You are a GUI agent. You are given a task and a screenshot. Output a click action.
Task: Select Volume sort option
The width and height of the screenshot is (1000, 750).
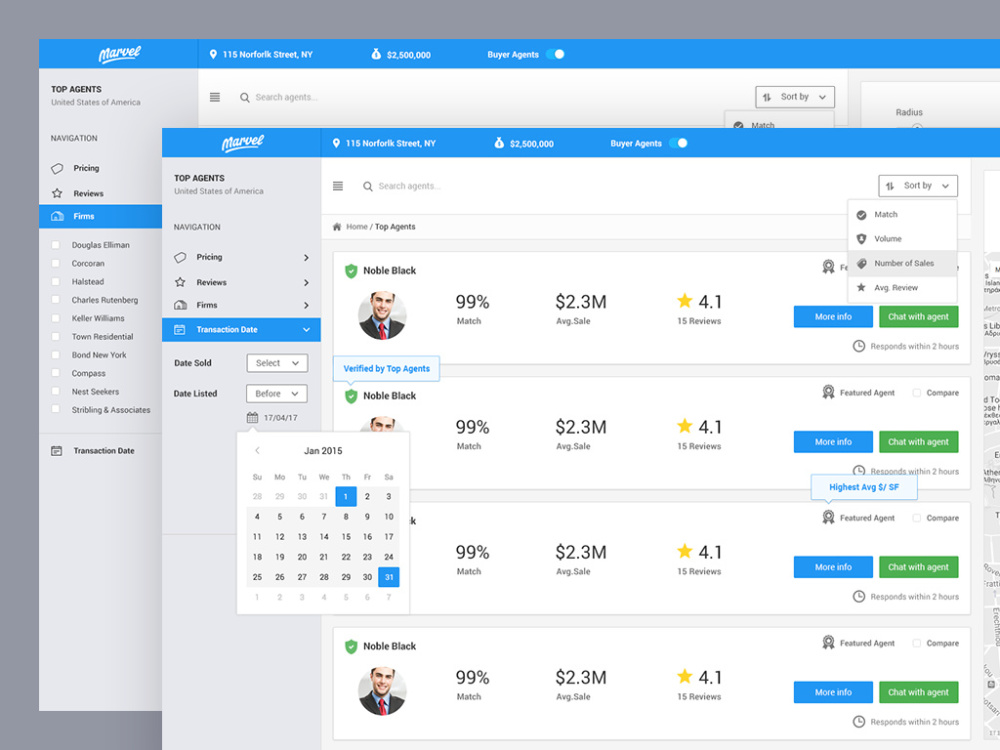[902, 239]
